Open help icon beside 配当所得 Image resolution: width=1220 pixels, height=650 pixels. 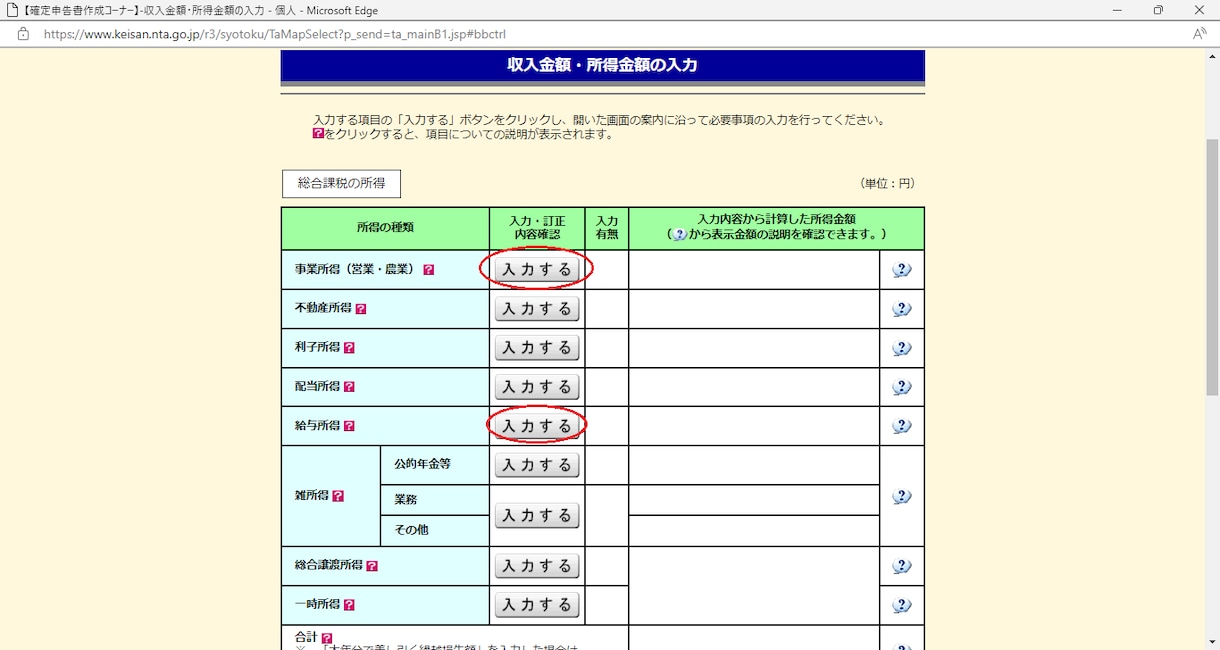[349, 387]
